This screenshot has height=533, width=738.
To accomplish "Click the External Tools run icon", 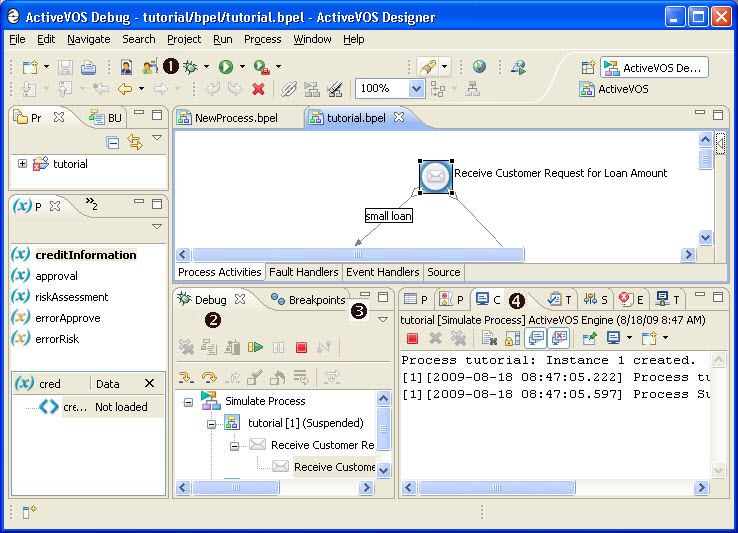I will (261, 67).
